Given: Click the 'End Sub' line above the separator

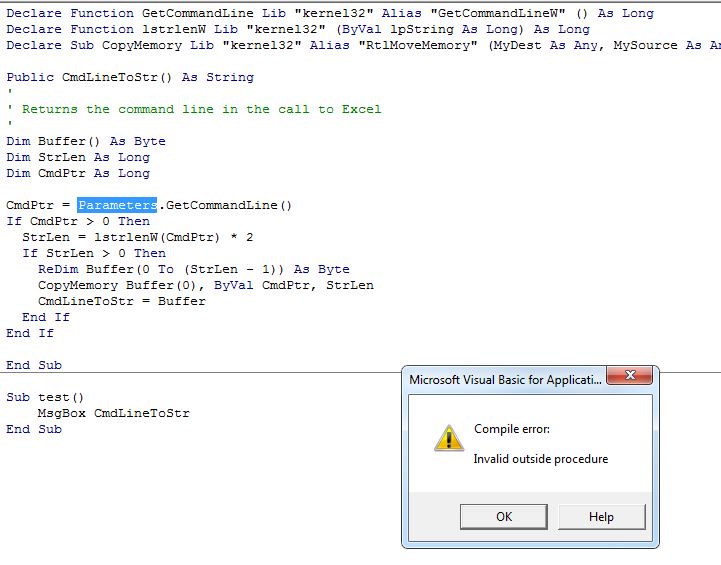Looking at the screenshot, I should [34, 365].
